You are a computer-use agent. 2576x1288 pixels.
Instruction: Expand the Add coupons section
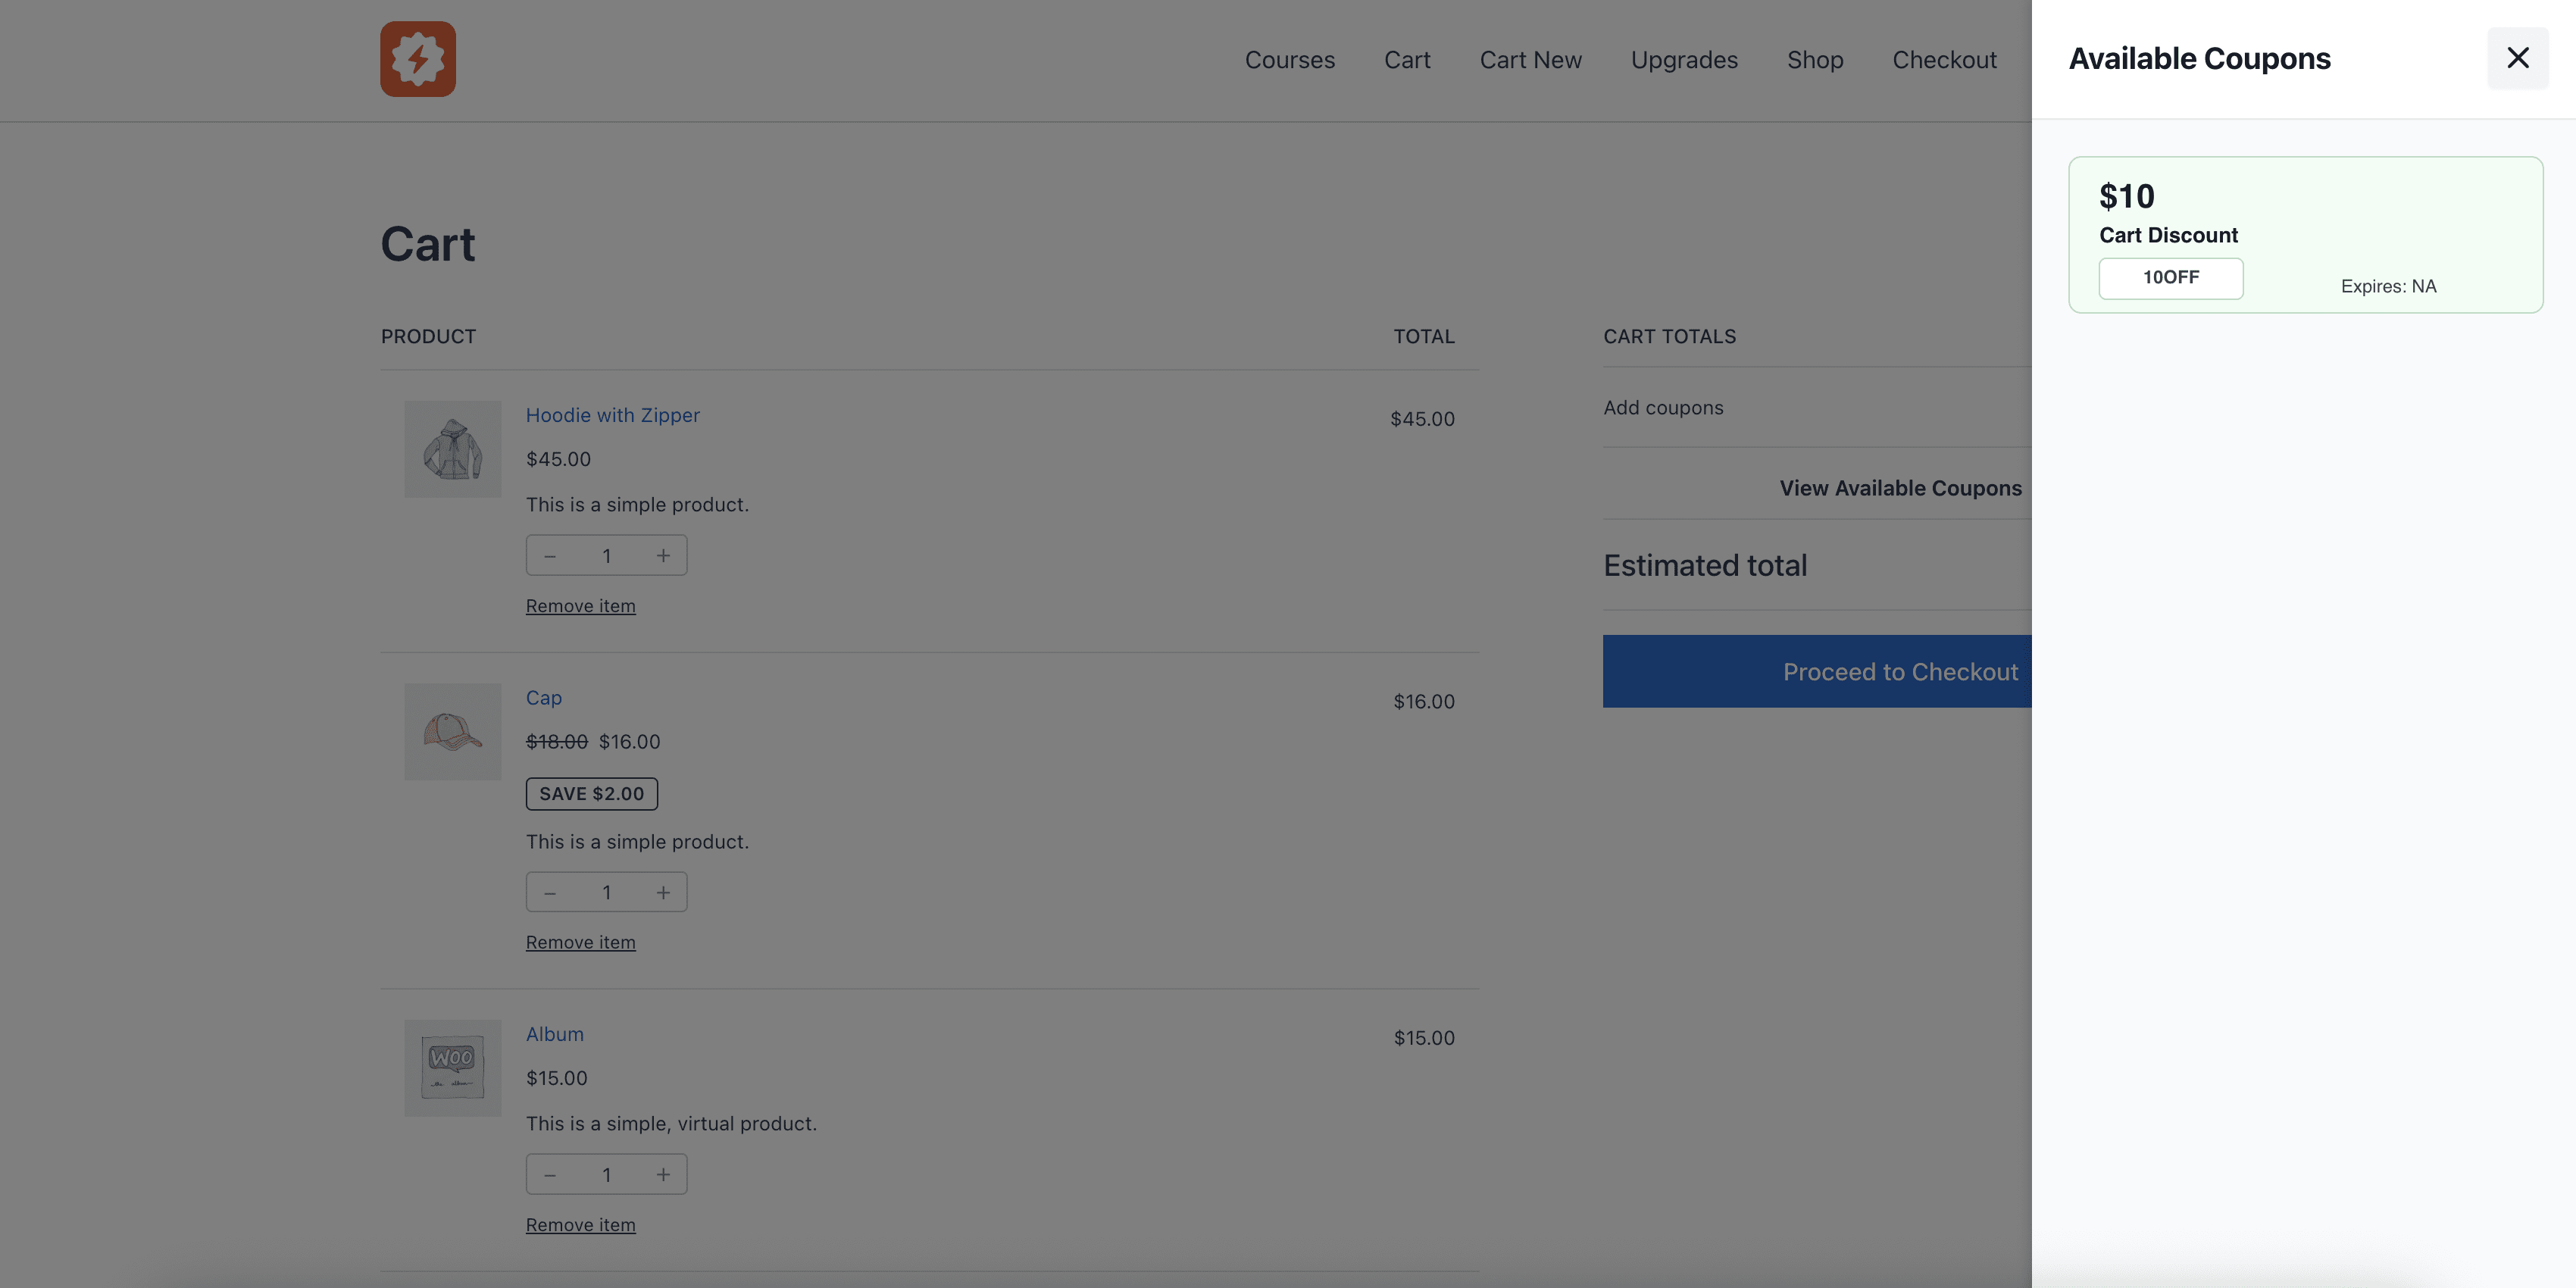(1663, 408)
